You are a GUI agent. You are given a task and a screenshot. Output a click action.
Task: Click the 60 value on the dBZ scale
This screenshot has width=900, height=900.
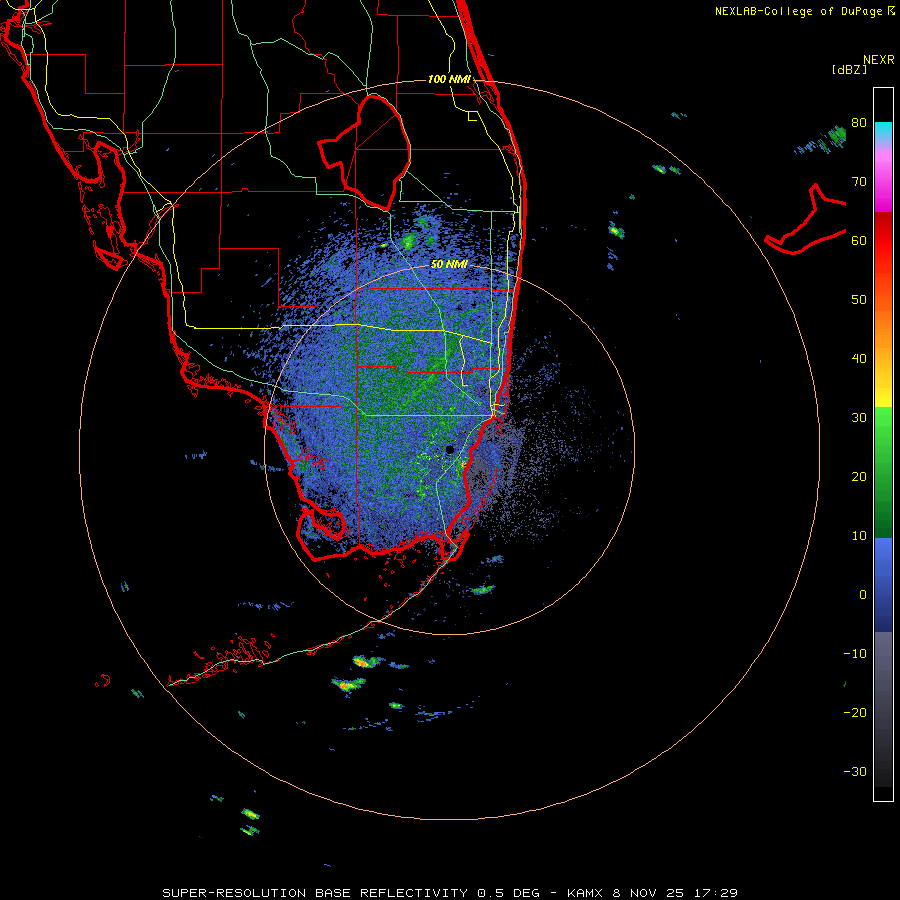859,240
